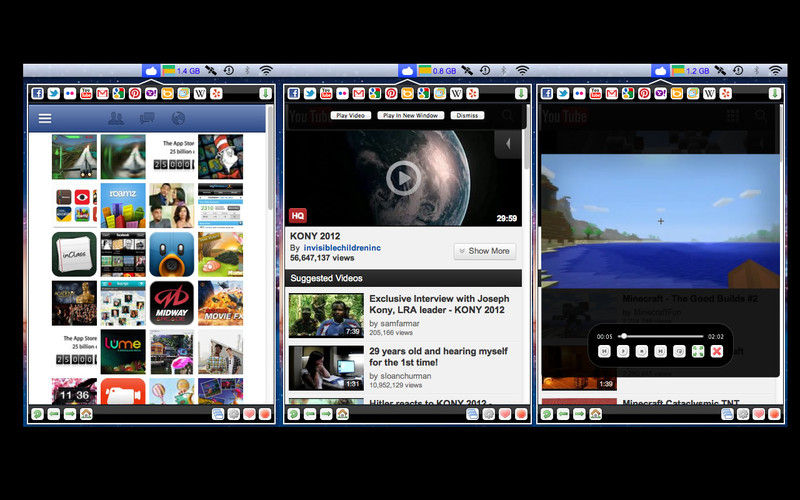Go to home page in left panel

pos(86,414)
